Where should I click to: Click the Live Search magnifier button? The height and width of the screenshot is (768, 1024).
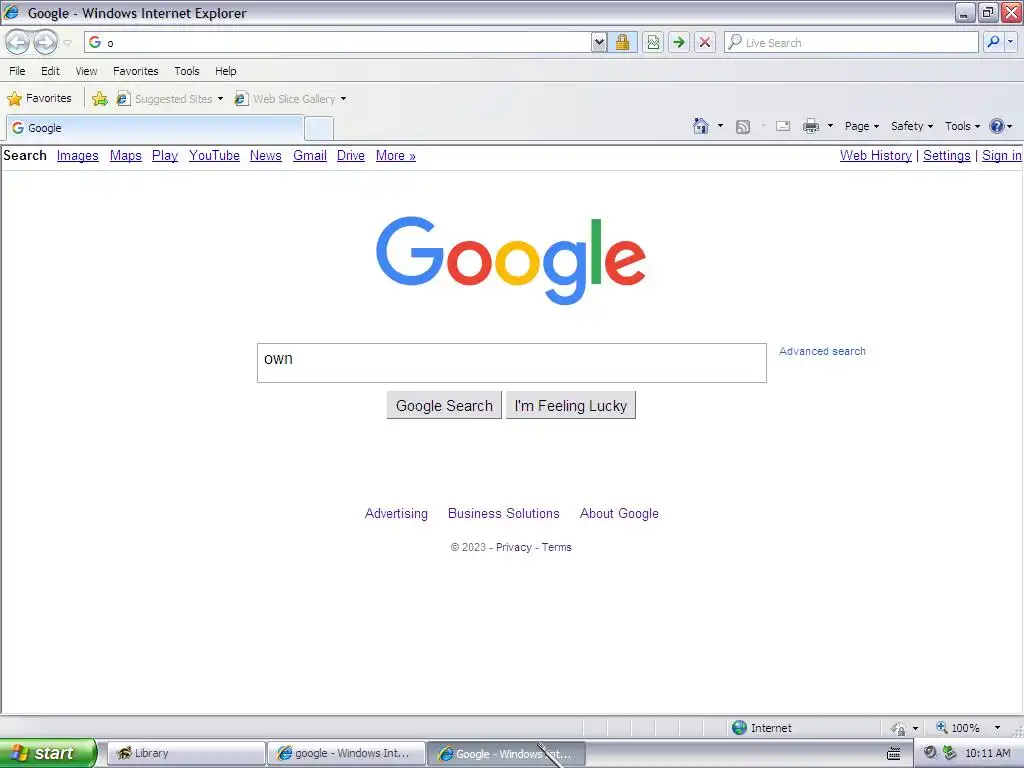(993, 42)
